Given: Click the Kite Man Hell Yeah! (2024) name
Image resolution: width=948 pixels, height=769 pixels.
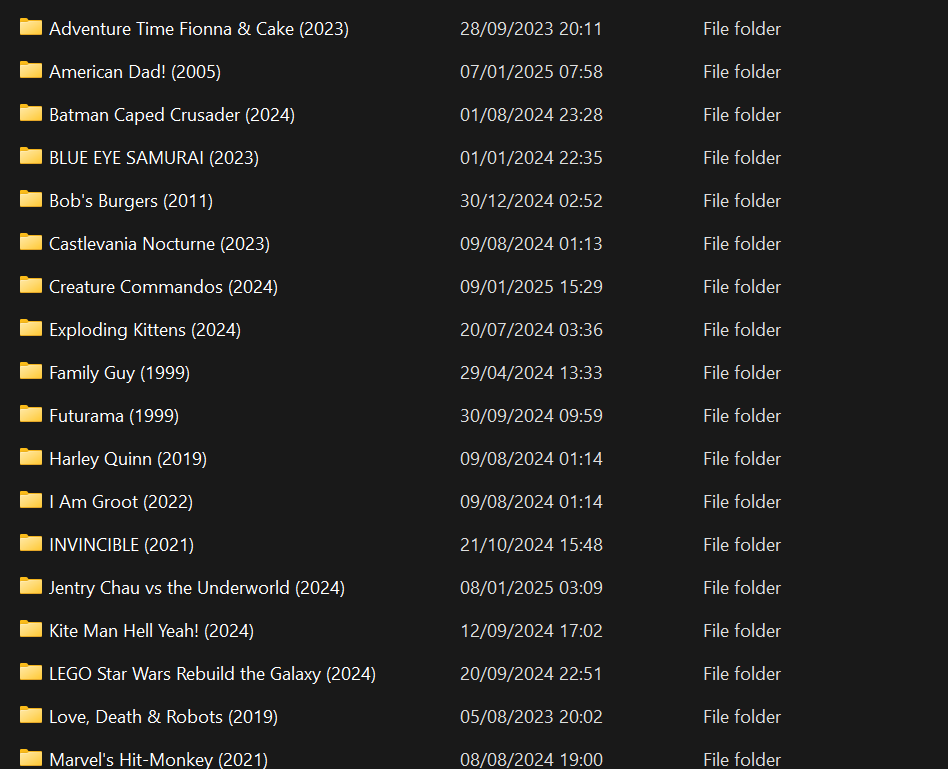Looking at the screenshot, I should 152,631.
